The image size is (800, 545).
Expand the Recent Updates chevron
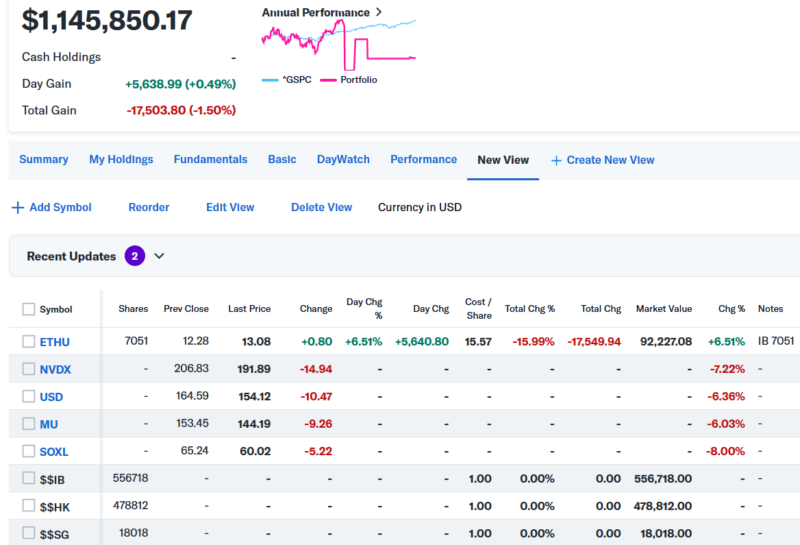tap(159, 256)
